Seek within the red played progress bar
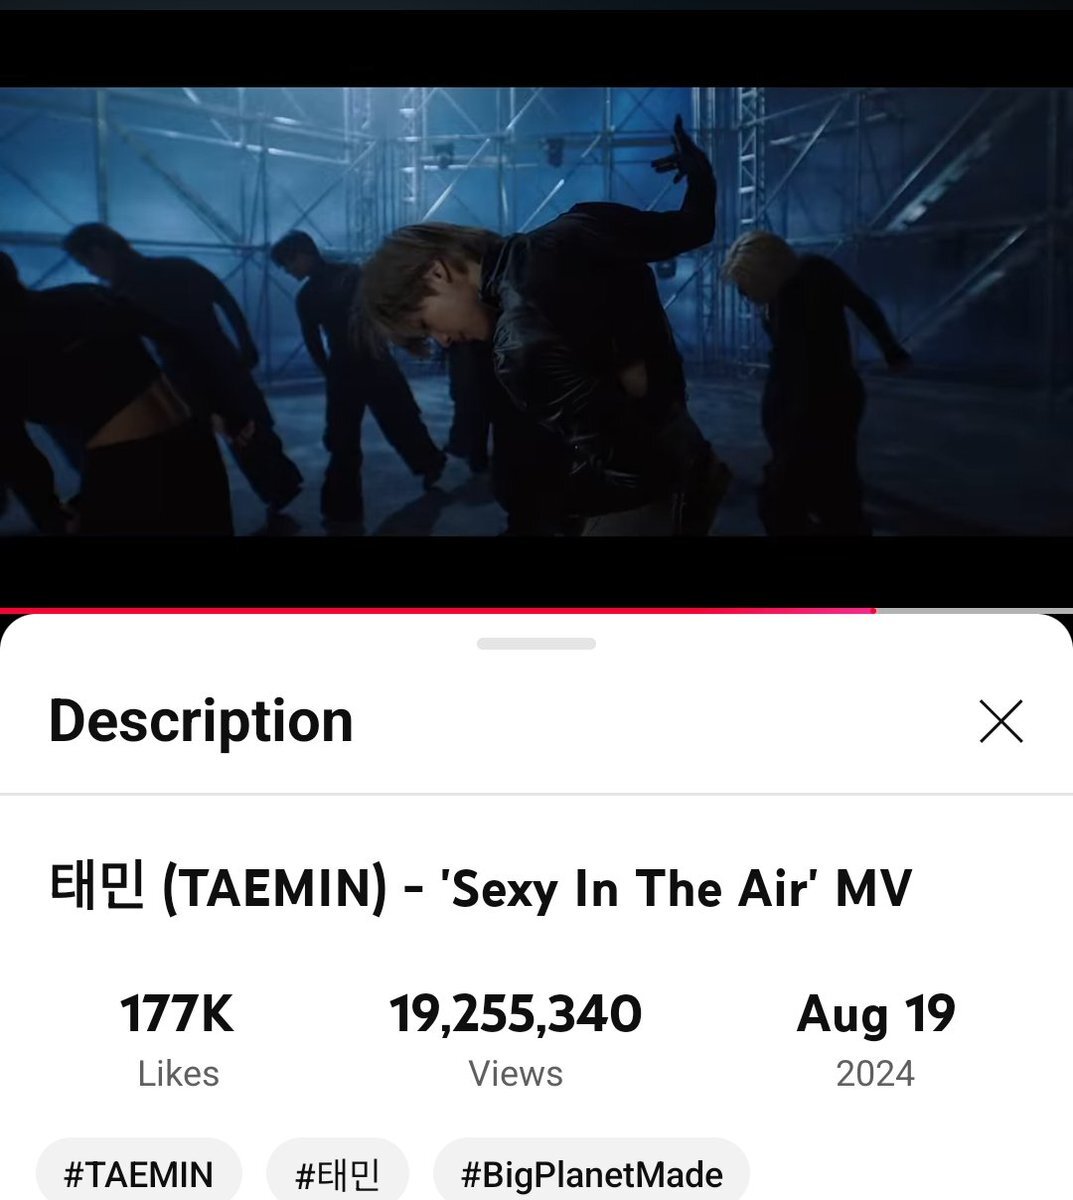The image size is (1073, 1200). [x=437, y=610]
